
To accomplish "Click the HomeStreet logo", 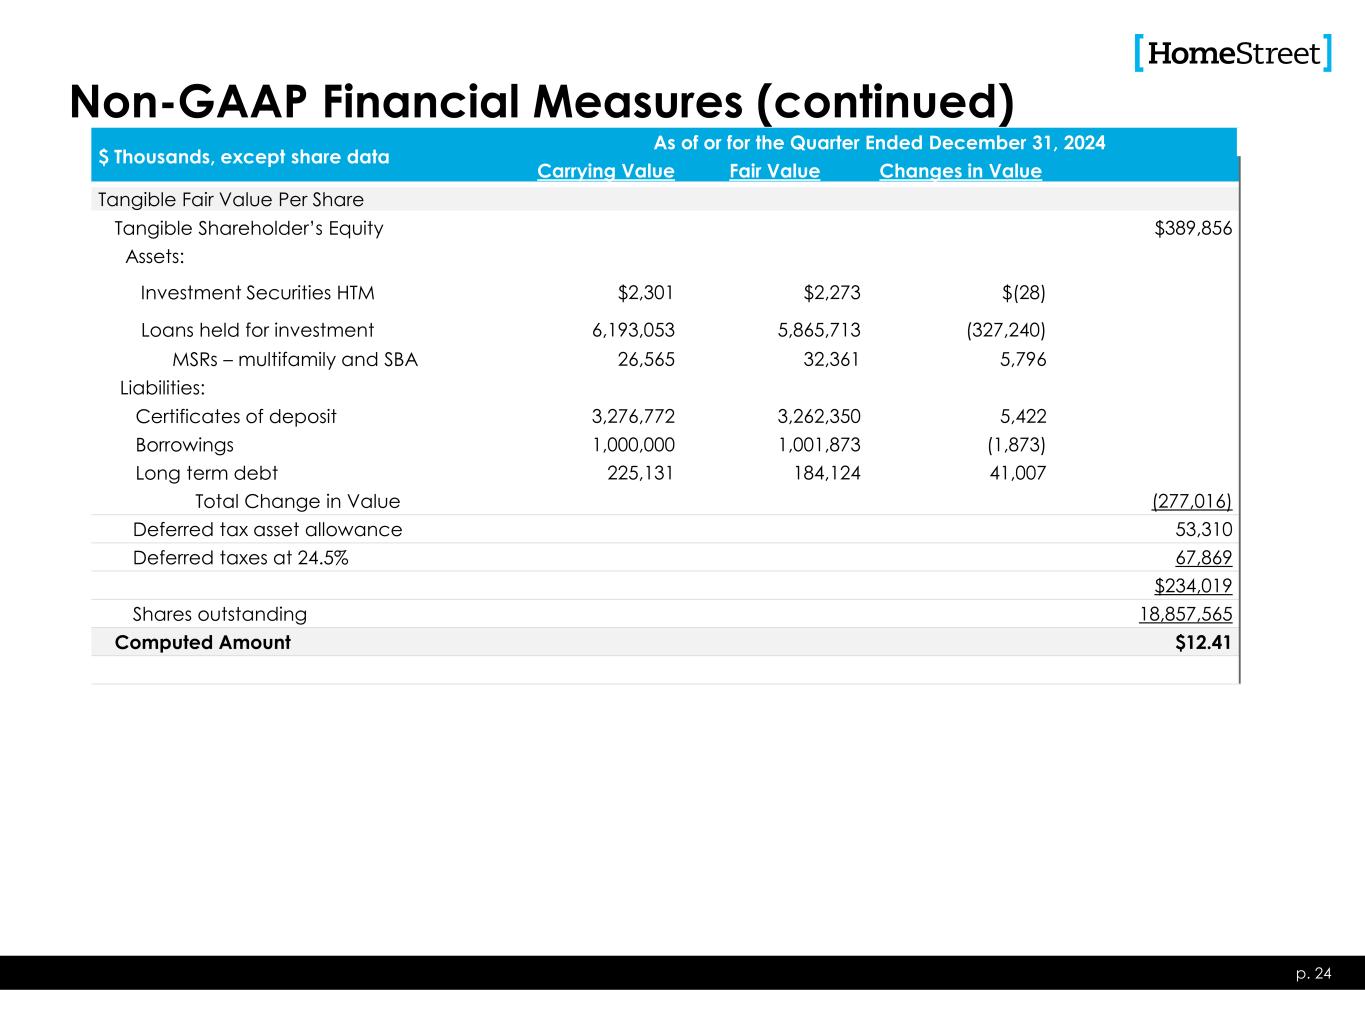I will pyautogui.click(x=1233, y=53).
